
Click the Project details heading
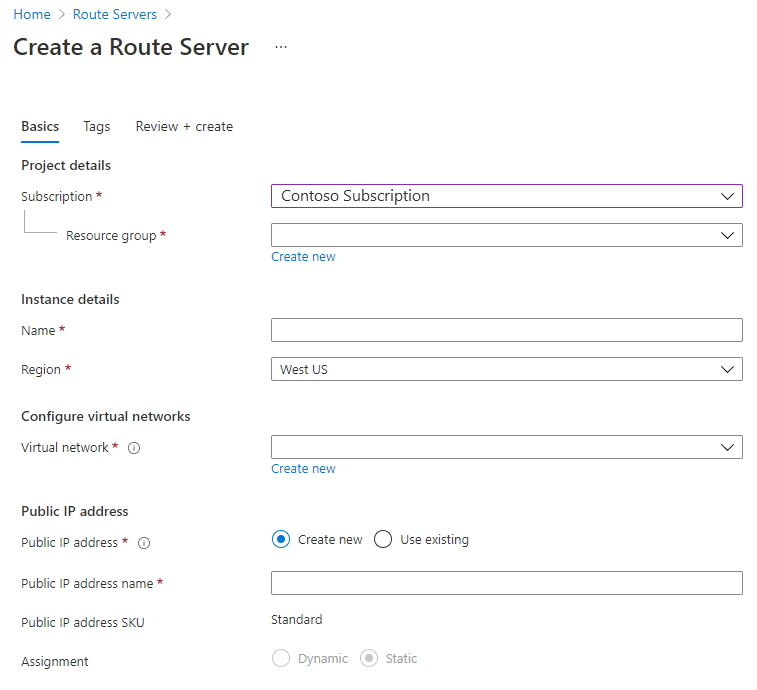coord(66,166)
